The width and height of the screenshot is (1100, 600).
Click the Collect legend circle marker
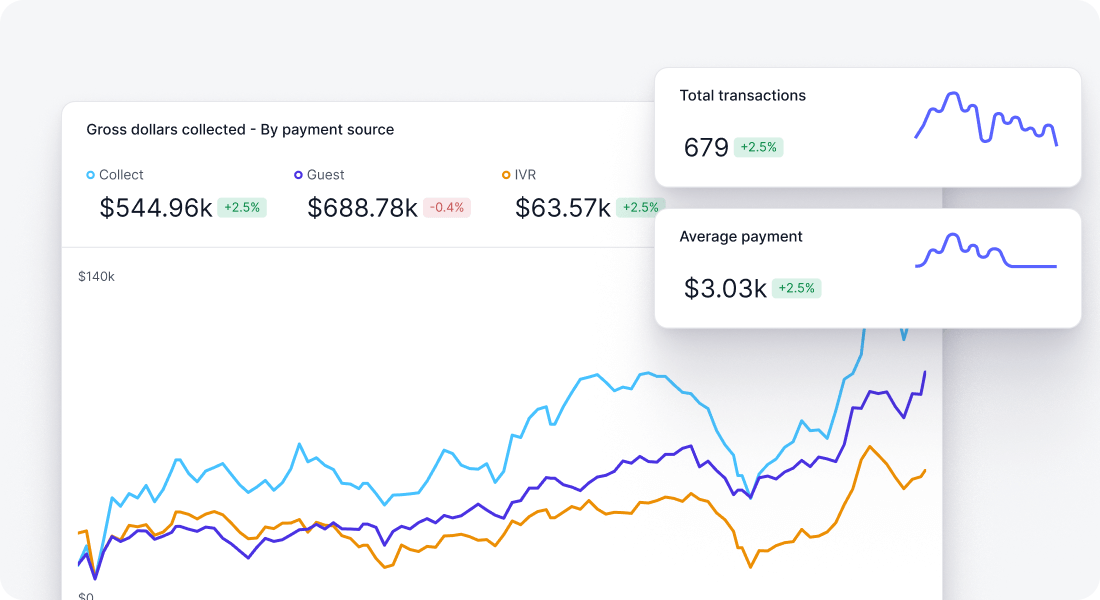tap(90, 175)
